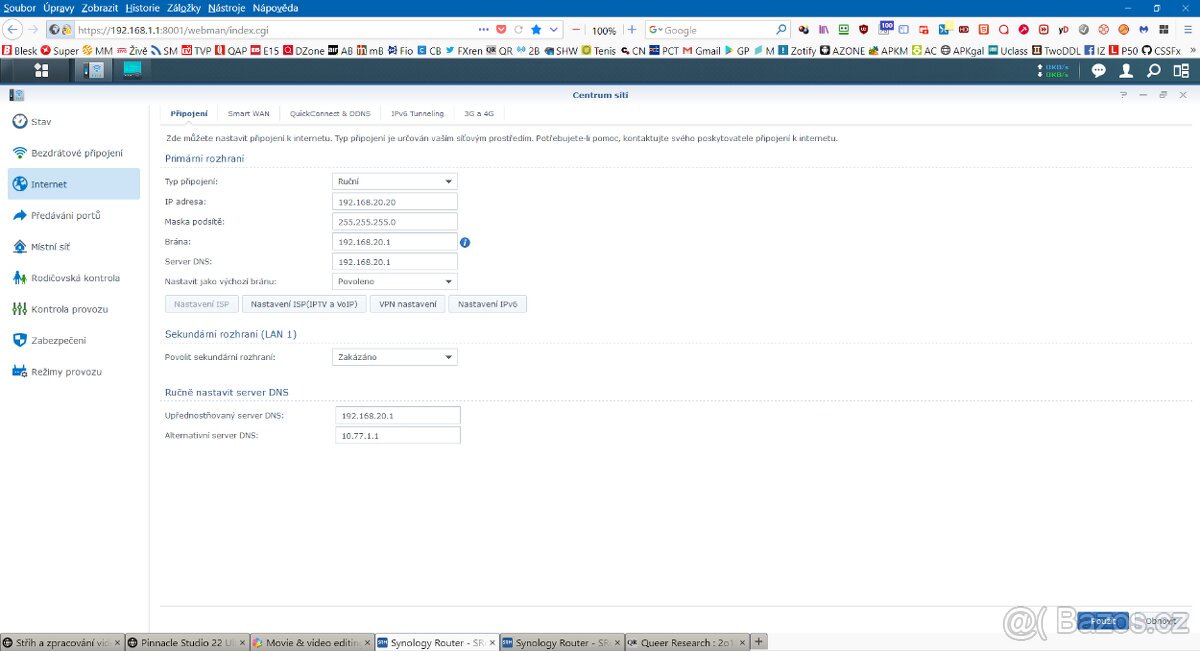This screenshot has height=651, width=1200.
Task: Open the user account options icon
Action: click(1125, 70)
